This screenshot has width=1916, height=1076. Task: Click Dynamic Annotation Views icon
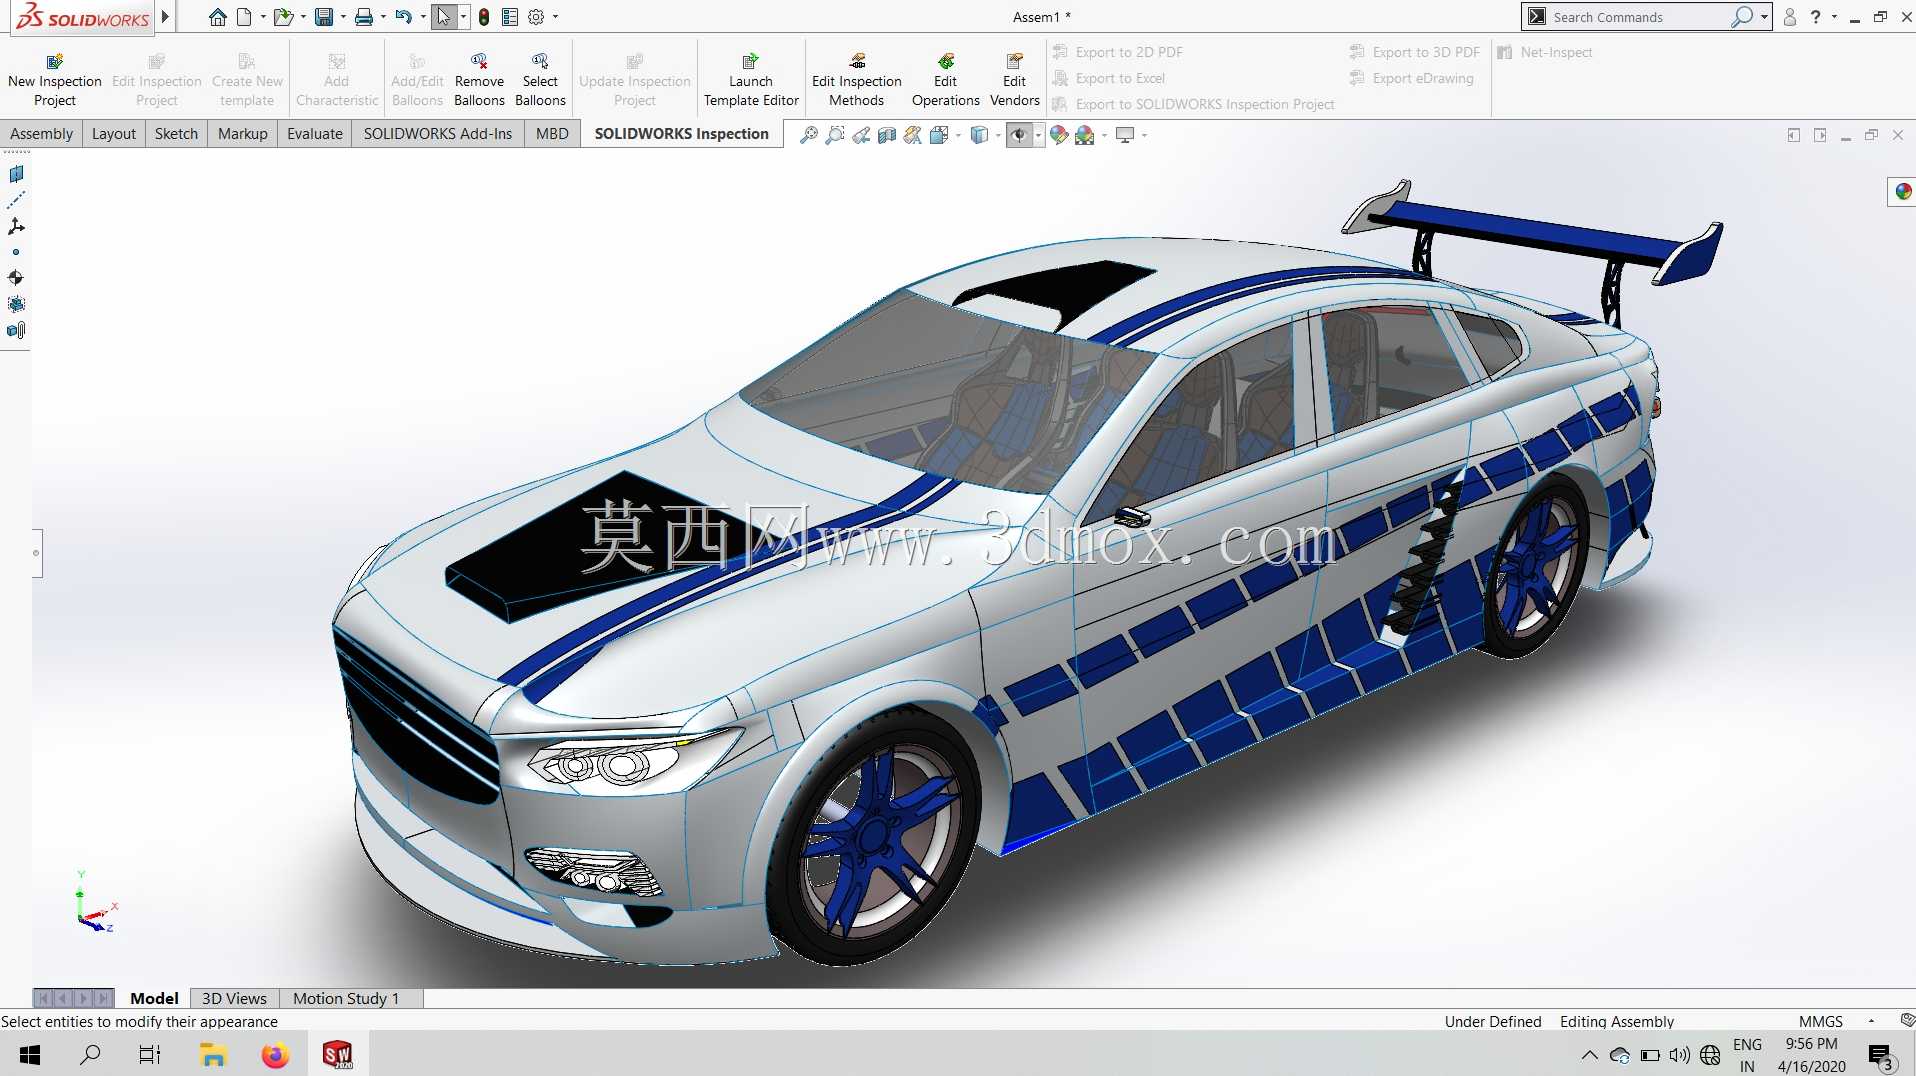tap(913, 135)
